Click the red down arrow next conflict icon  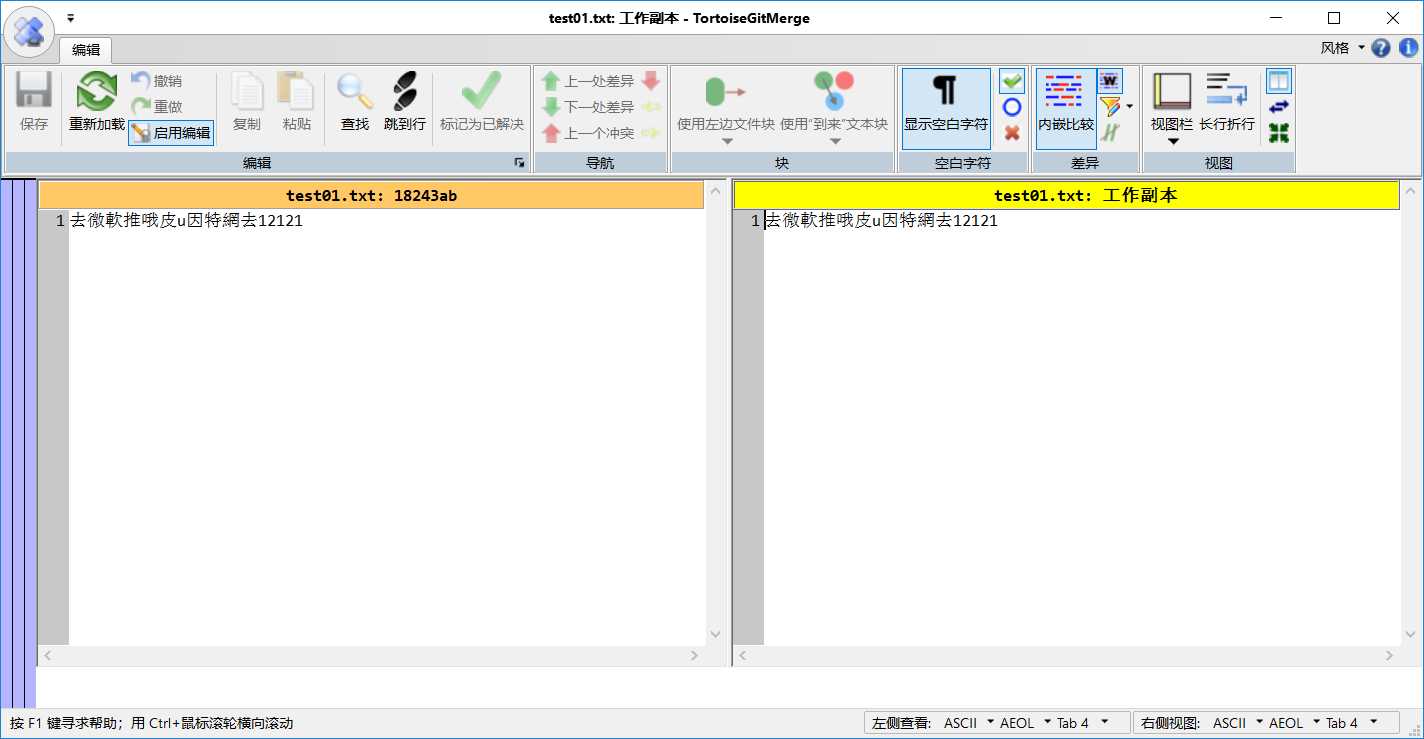pos(651,81)
